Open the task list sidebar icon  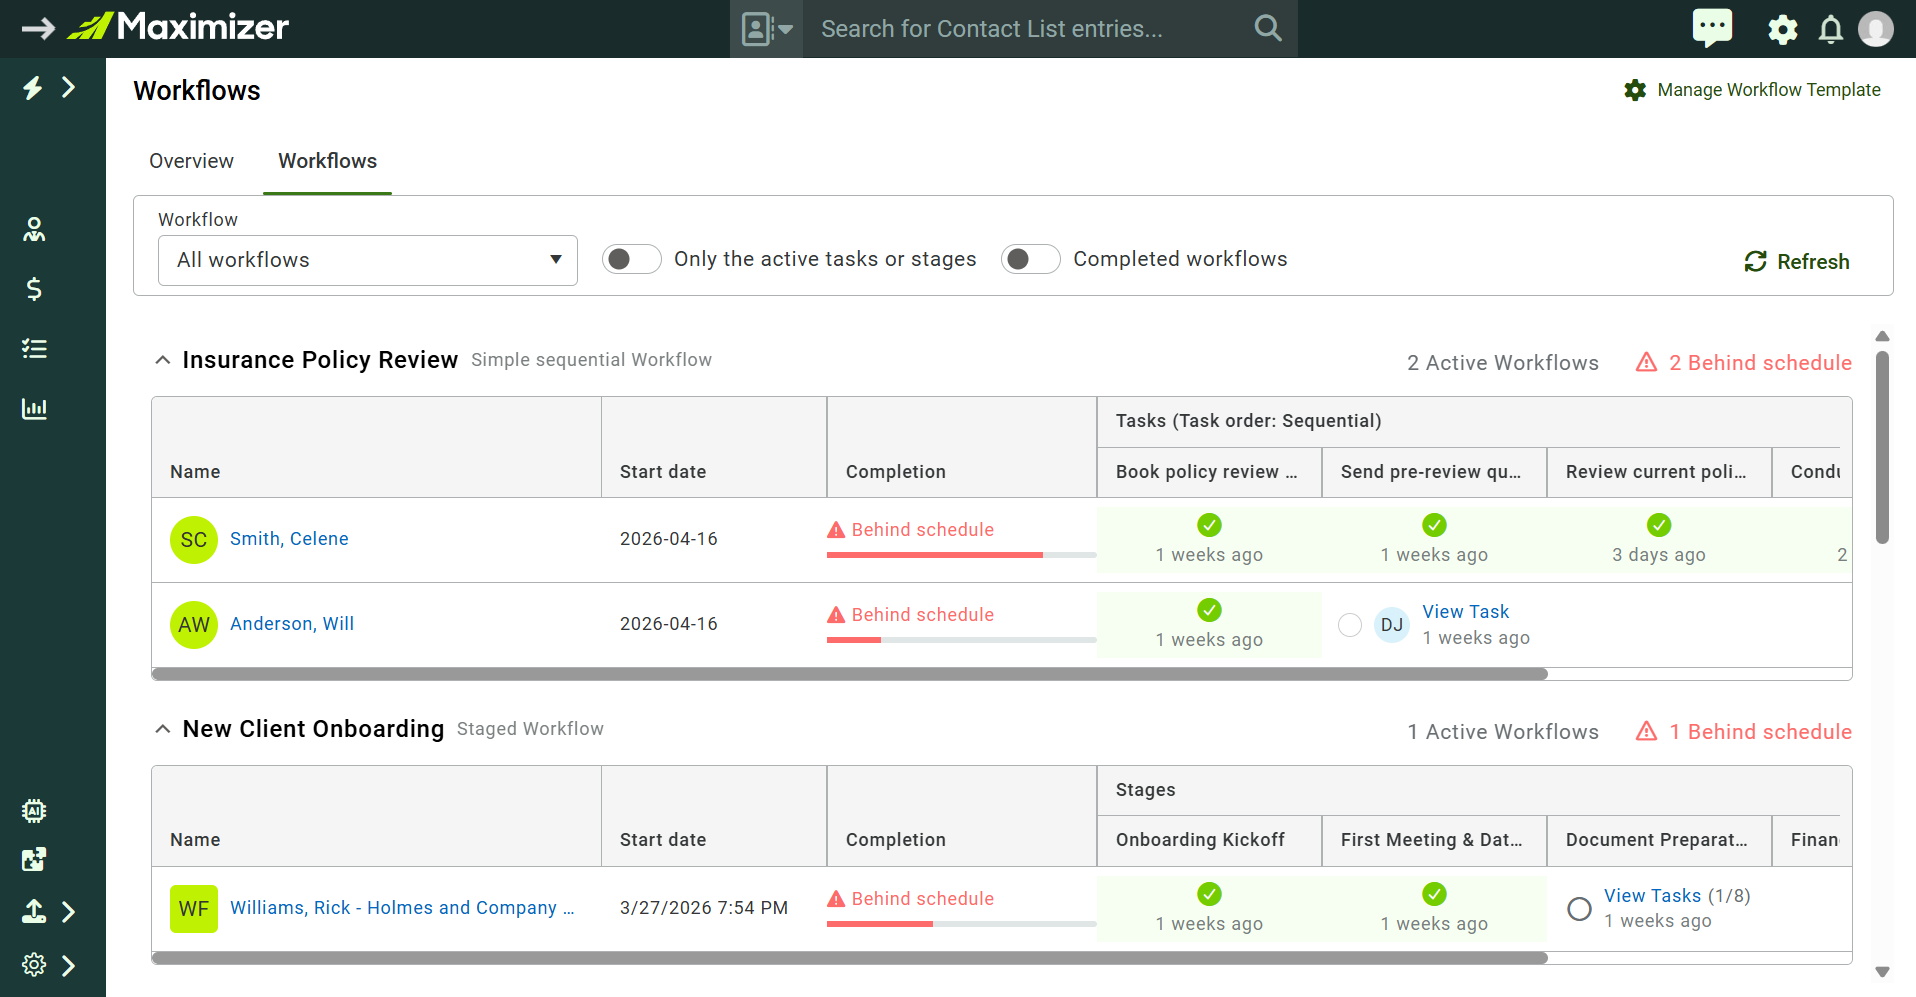click(34, 349)
